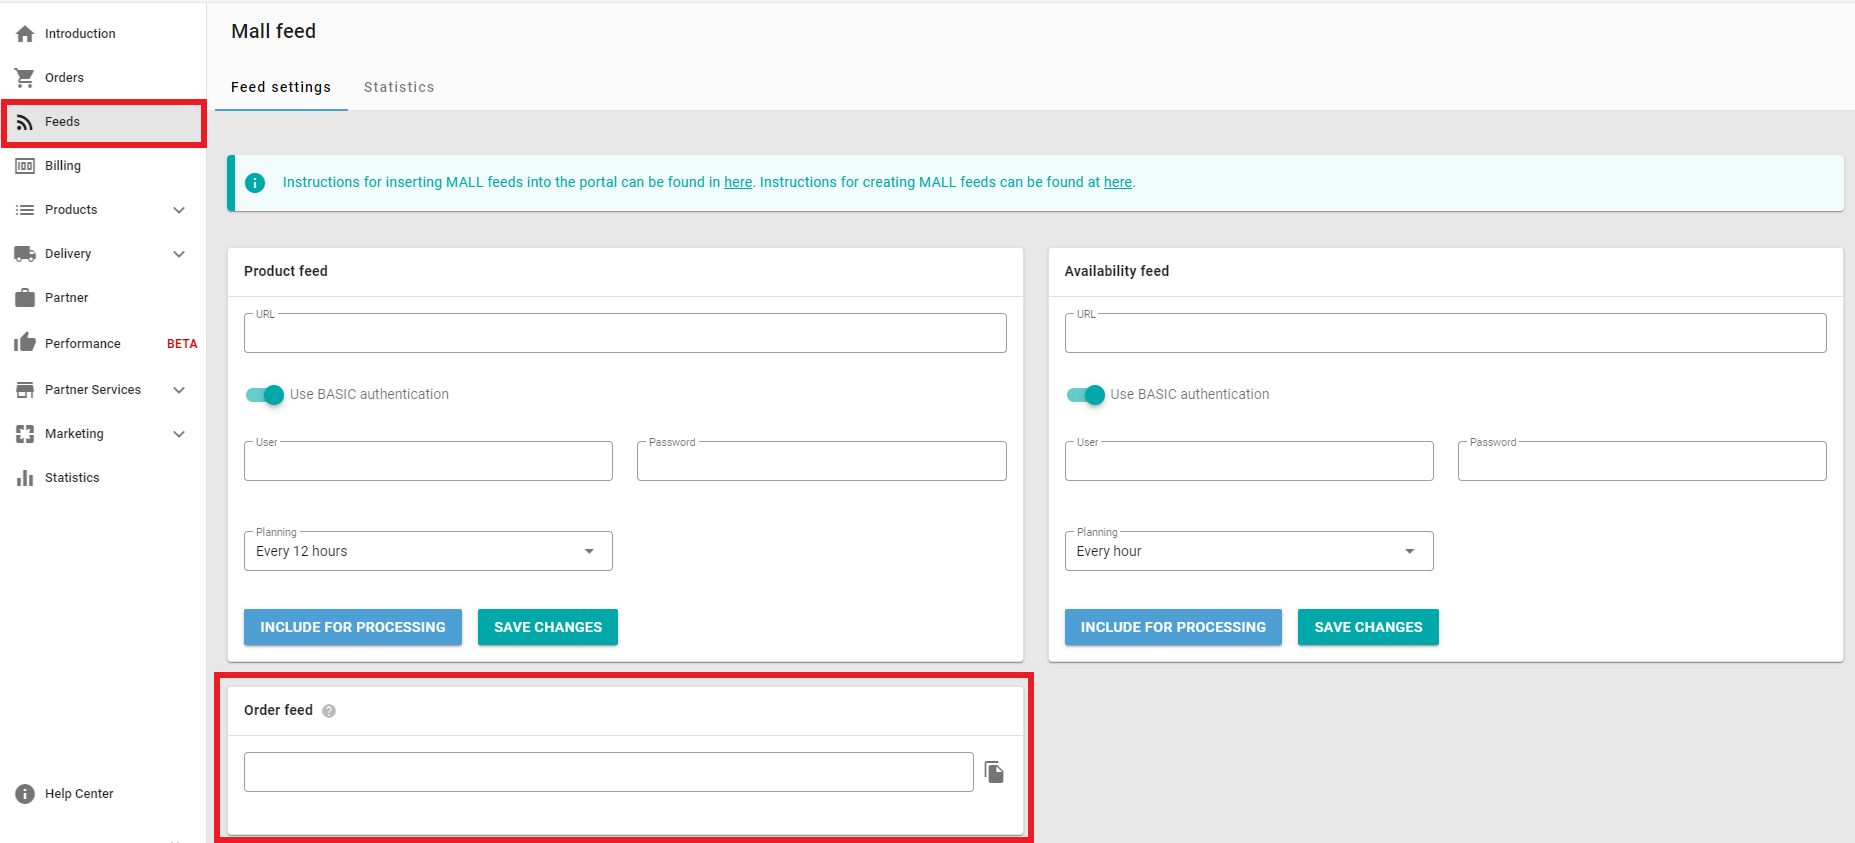Screen dimensions: 1855x843
Task: Click the Billing money icon
Action: point(25,166)
